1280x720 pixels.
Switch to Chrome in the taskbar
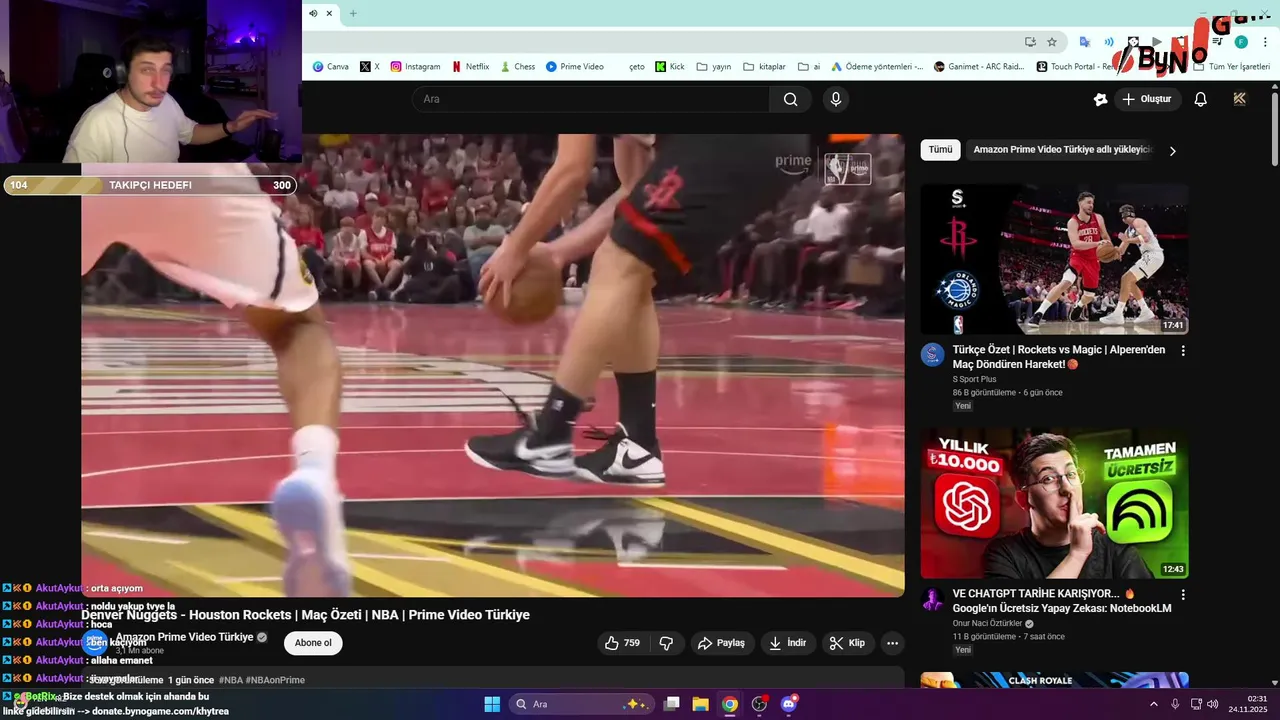tap(730, 704)
